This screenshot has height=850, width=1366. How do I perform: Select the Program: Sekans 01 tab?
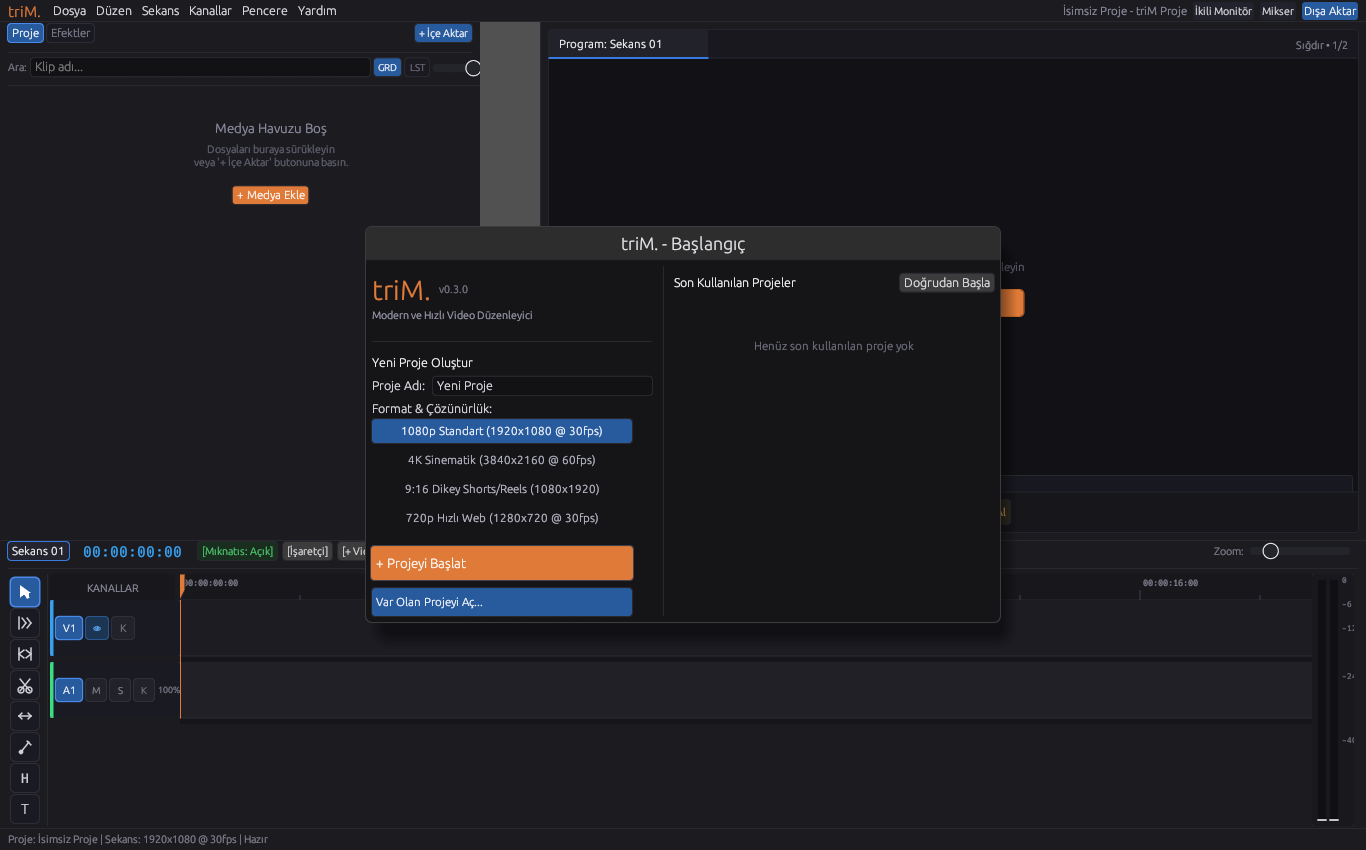[628, 44]
